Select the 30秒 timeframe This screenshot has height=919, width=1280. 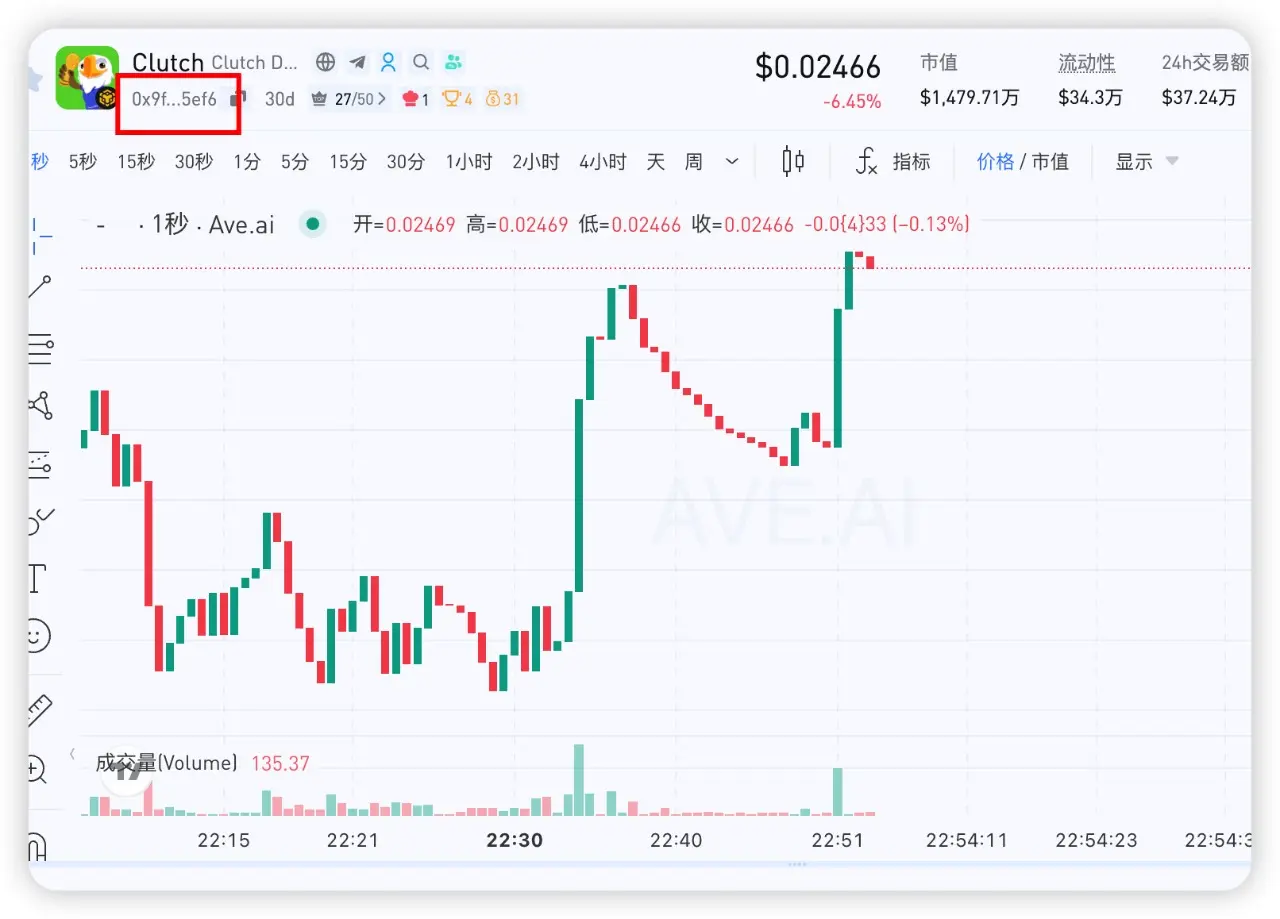pyautogui.click(x=194, y=161)
